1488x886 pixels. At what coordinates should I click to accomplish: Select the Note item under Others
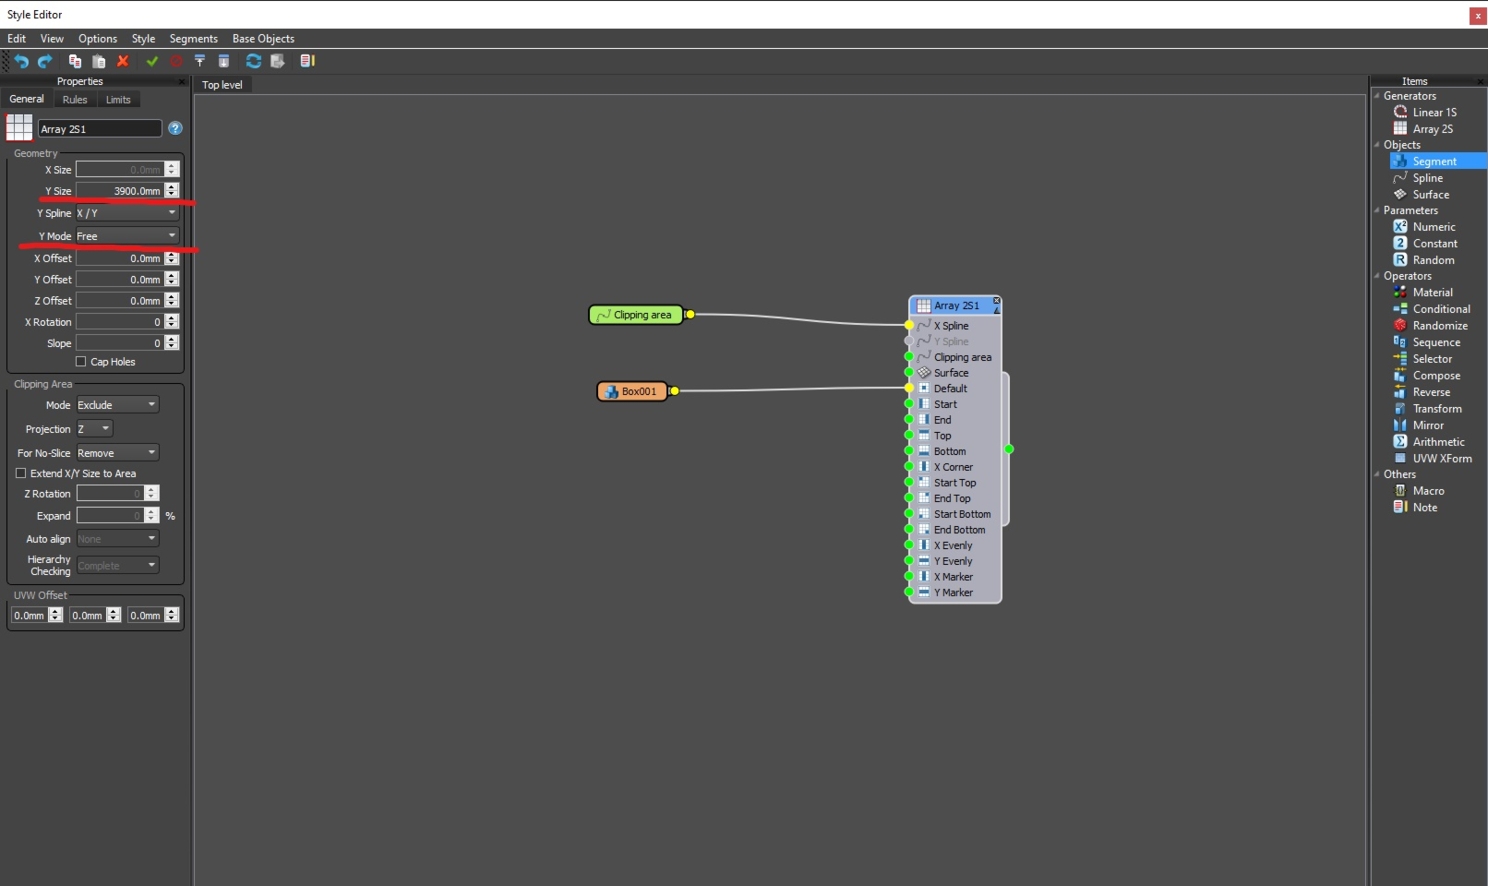1425,508
